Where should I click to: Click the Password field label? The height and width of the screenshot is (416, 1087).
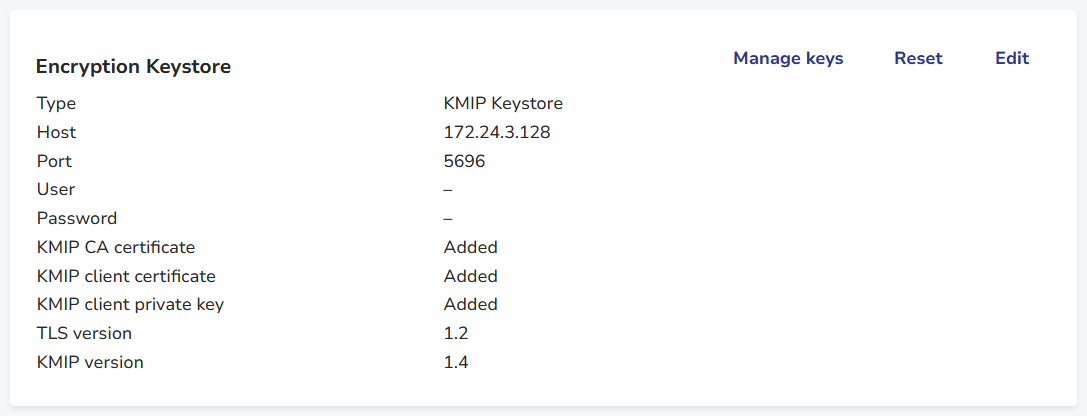click(77, 218)
